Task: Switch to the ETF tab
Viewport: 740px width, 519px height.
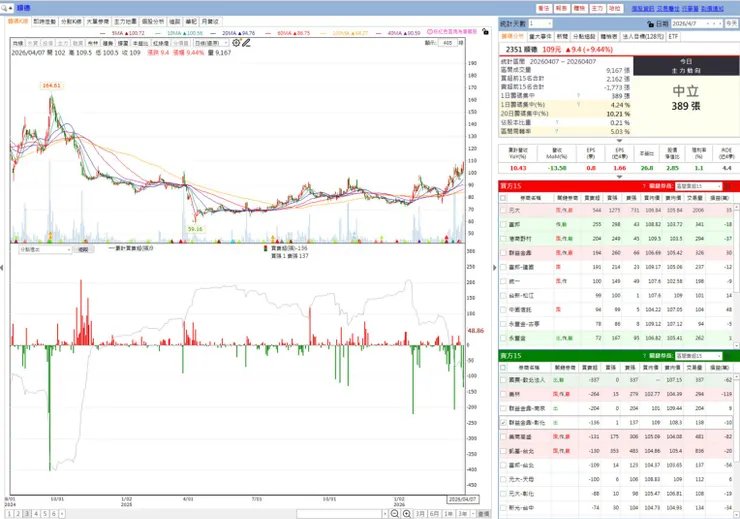Action: click(673, 36)
